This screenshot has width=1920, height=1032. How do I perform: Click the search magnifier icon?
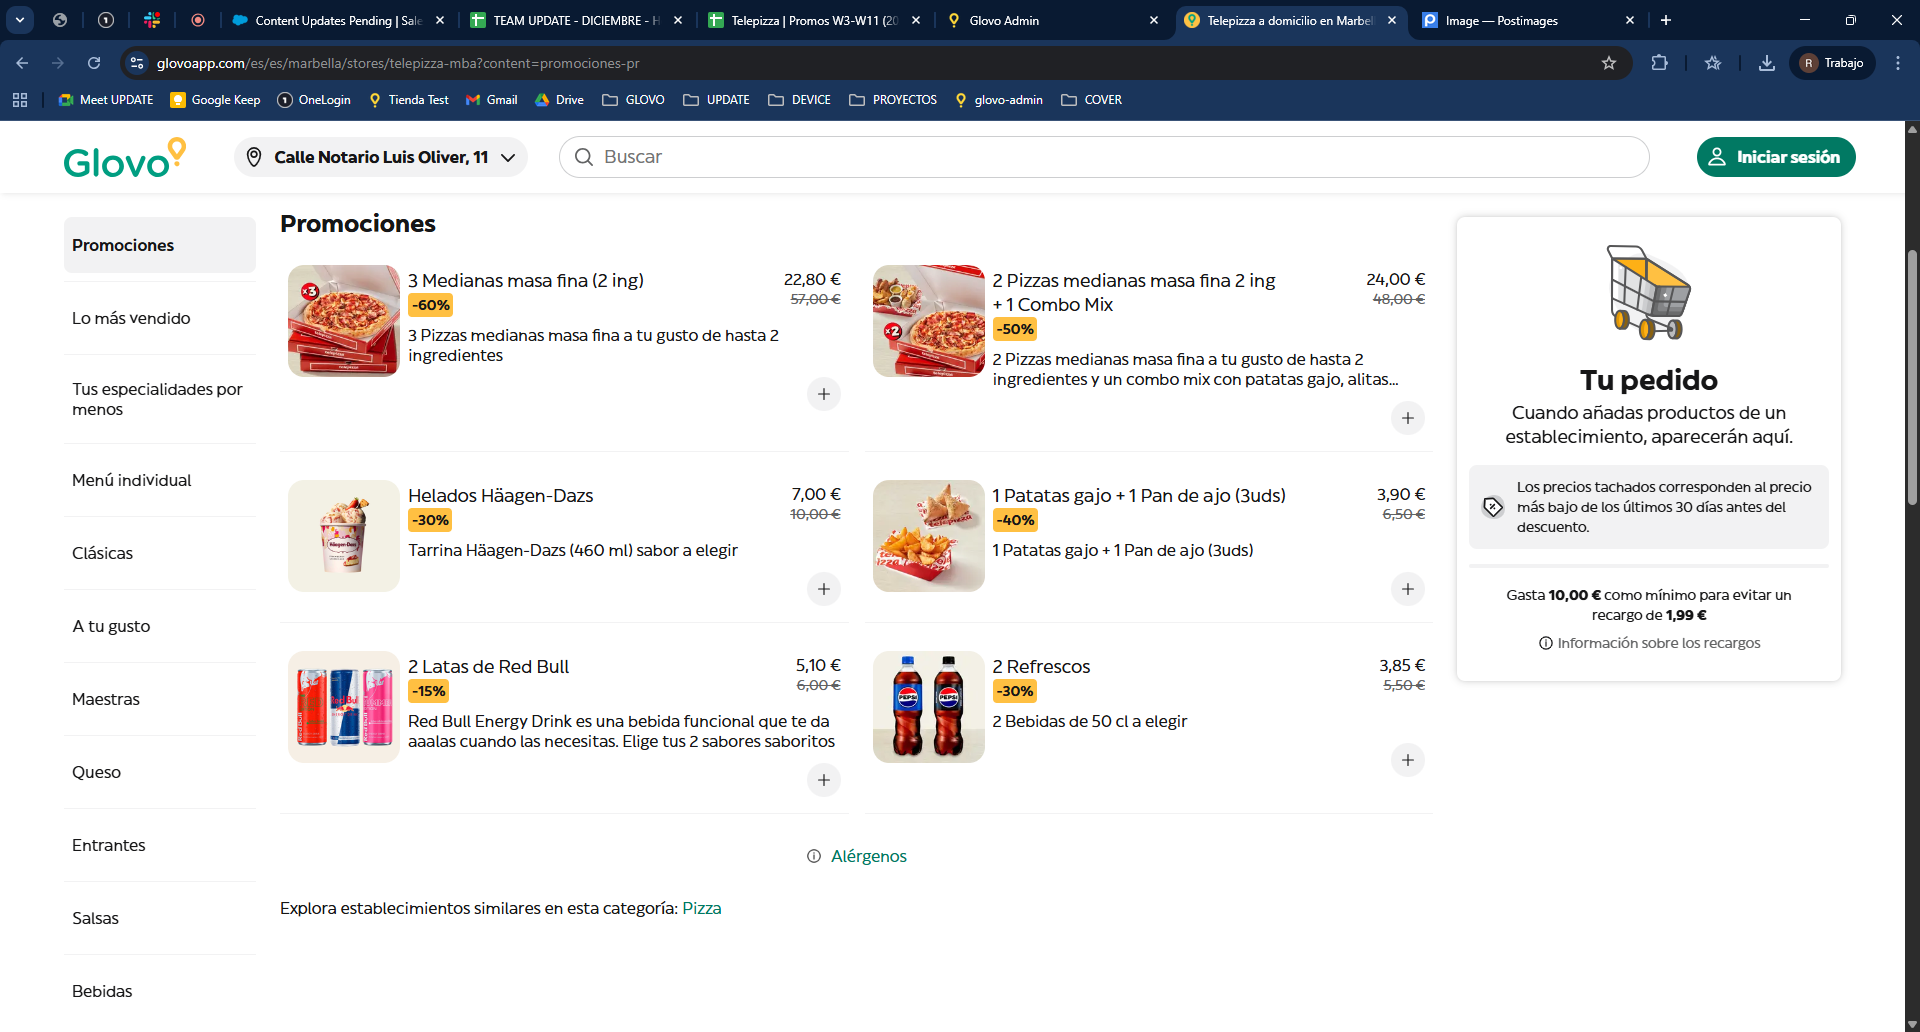[x=584, y=157]
